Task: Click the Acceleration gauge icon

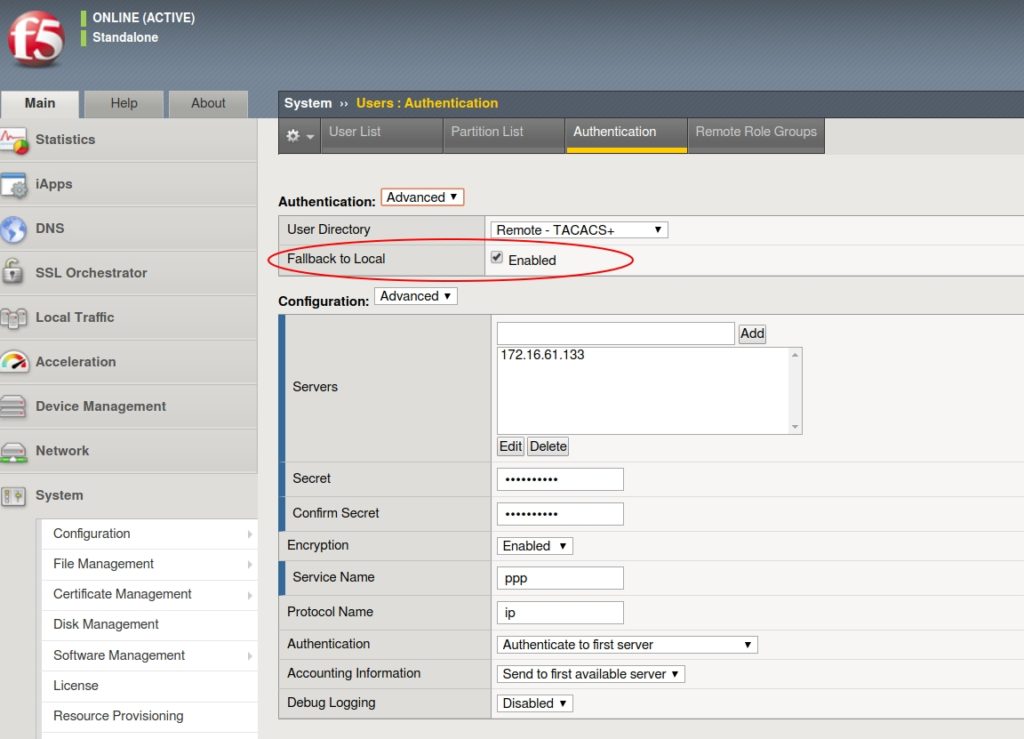Action: coord(14,362)
